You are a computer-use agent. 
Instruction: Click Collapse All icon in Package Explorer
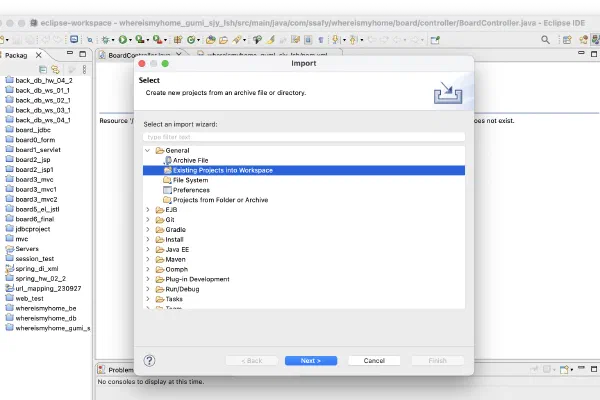tap(43, 69)
